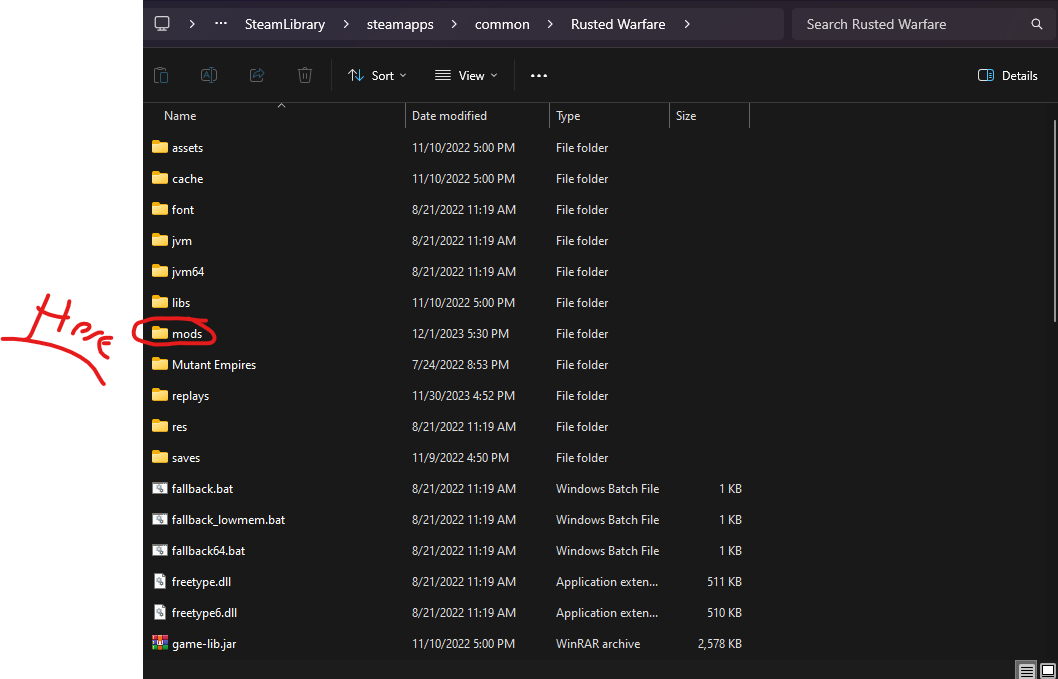Click the Delete trash icon
The image size is (1058, 679).
click(305, 75)
